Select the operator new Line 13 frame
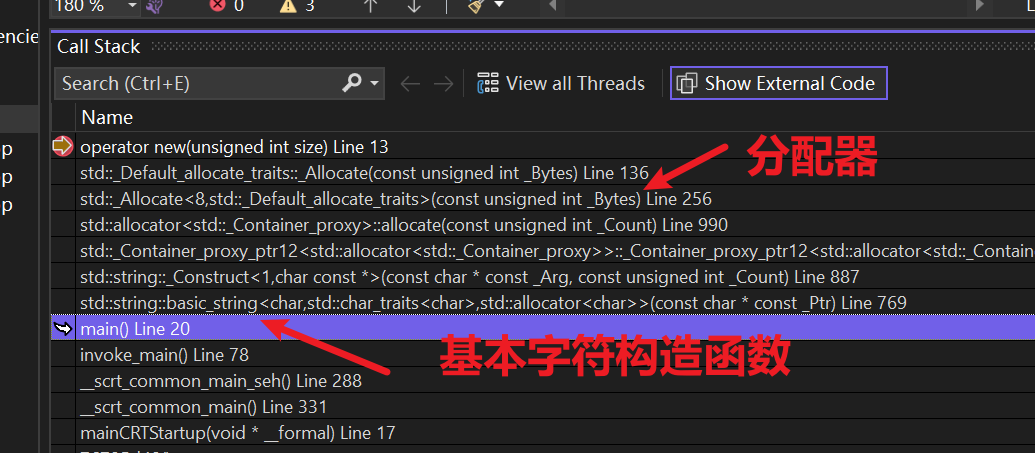Screen dimensions: 1035x453 tap(234, 146)
